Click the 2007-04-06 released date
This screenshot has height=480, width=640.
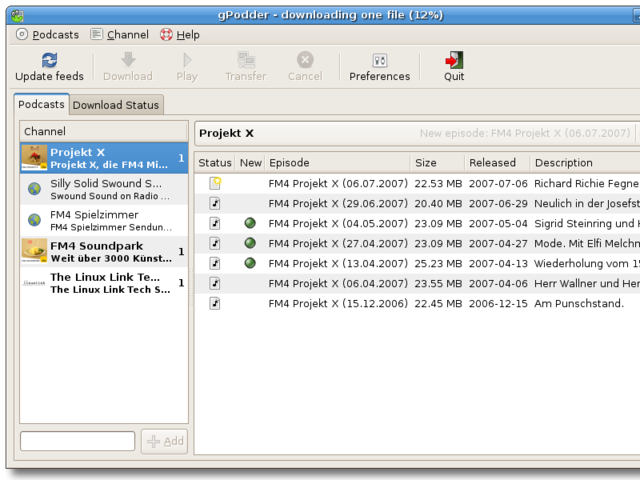498,284
